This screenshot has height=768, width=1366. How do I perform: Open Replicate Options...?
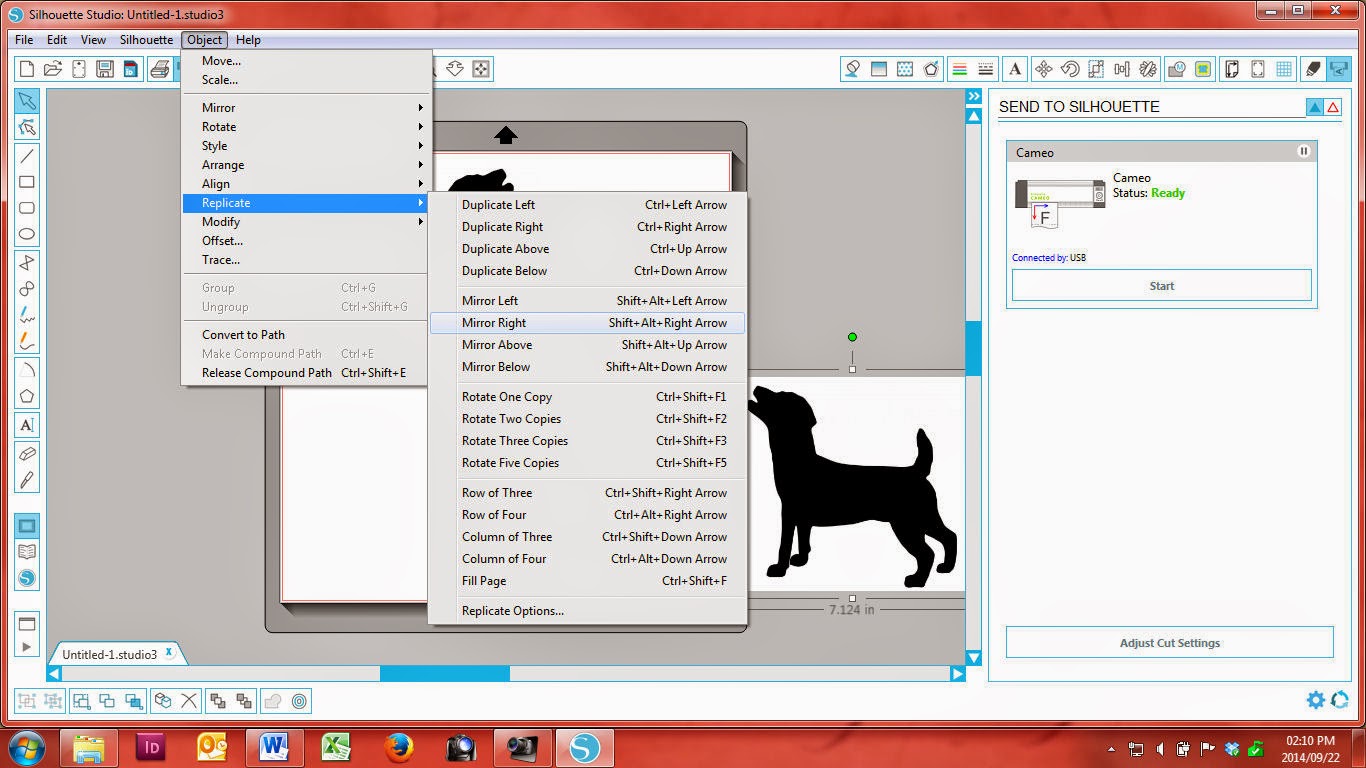click(x=587, y=611)
